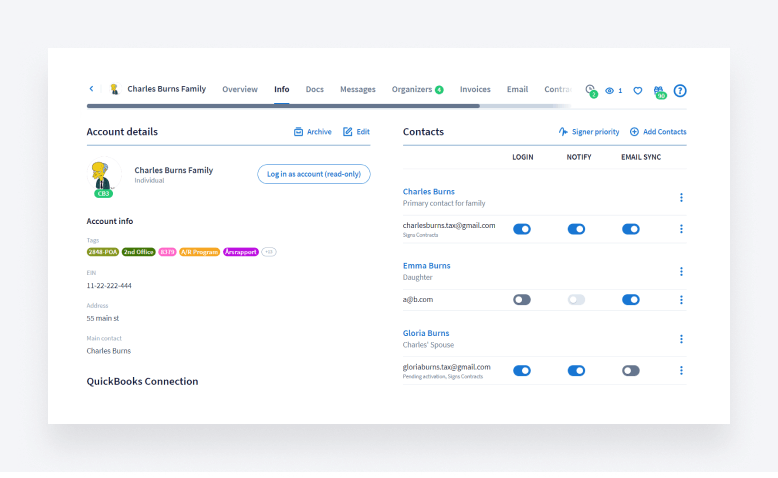
Task: Open three-dot menu for Charles Burns contact
Action: [681, 197]
